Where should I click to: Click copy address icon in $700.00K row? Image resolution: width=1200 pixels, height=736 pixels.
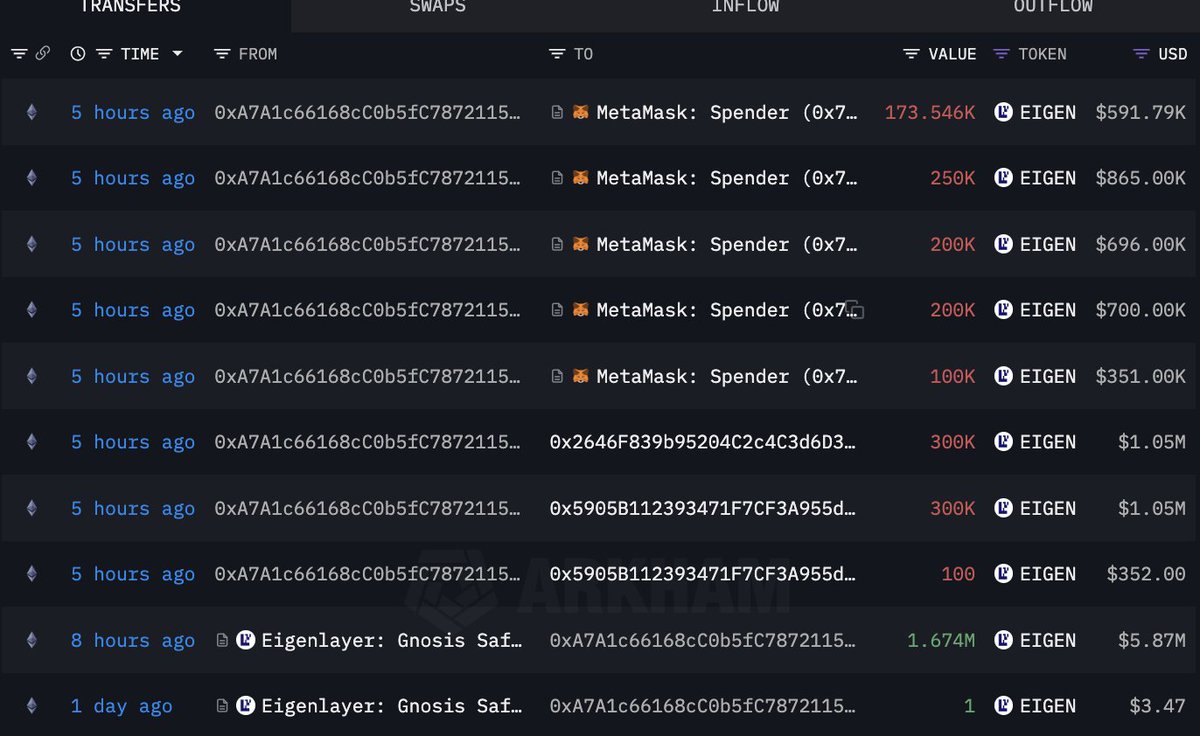click(x=855, y=310)
